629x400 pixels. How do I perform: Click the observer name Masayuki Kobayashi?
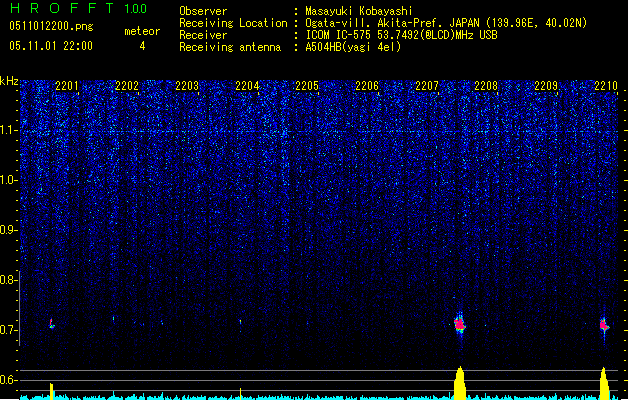359,11
